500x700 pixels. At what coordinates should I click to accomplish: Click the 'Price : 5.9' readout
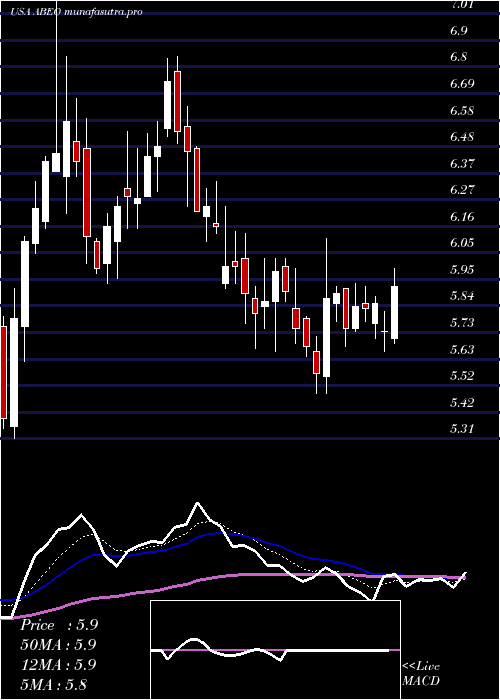click(x=59, y=625)
